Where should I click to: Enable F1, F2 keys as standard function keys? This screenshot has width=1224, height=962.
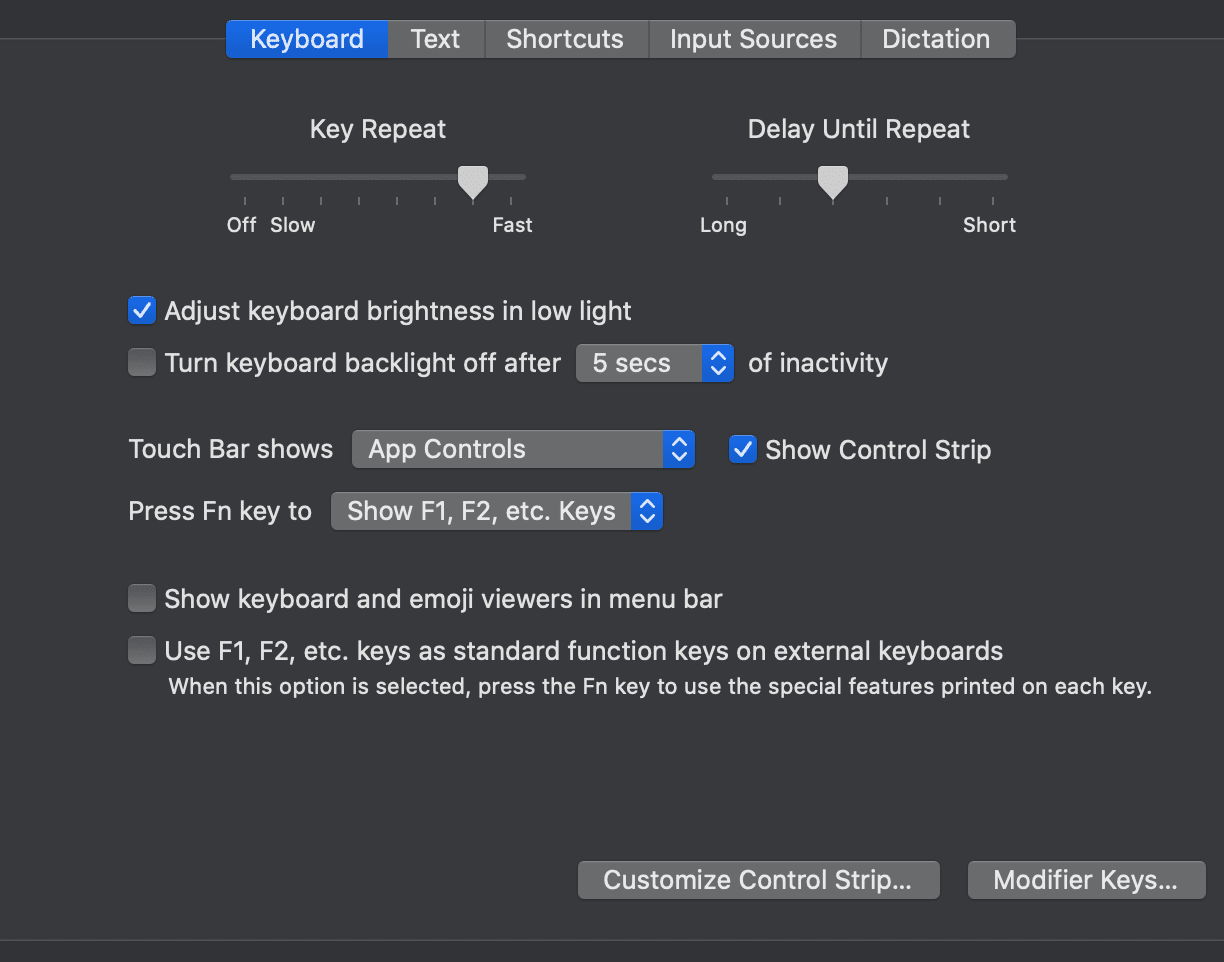pyautogui.click(x=142, y=652)
